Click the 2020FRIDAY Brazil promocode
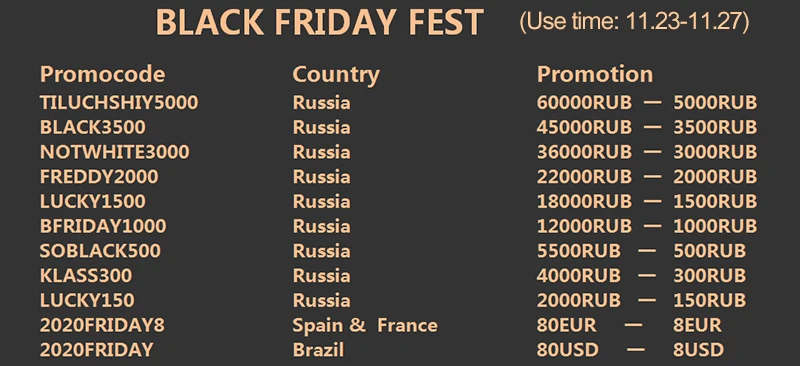Image resolution: width=800 pixels, height=366 pixels. click(96, 350)
